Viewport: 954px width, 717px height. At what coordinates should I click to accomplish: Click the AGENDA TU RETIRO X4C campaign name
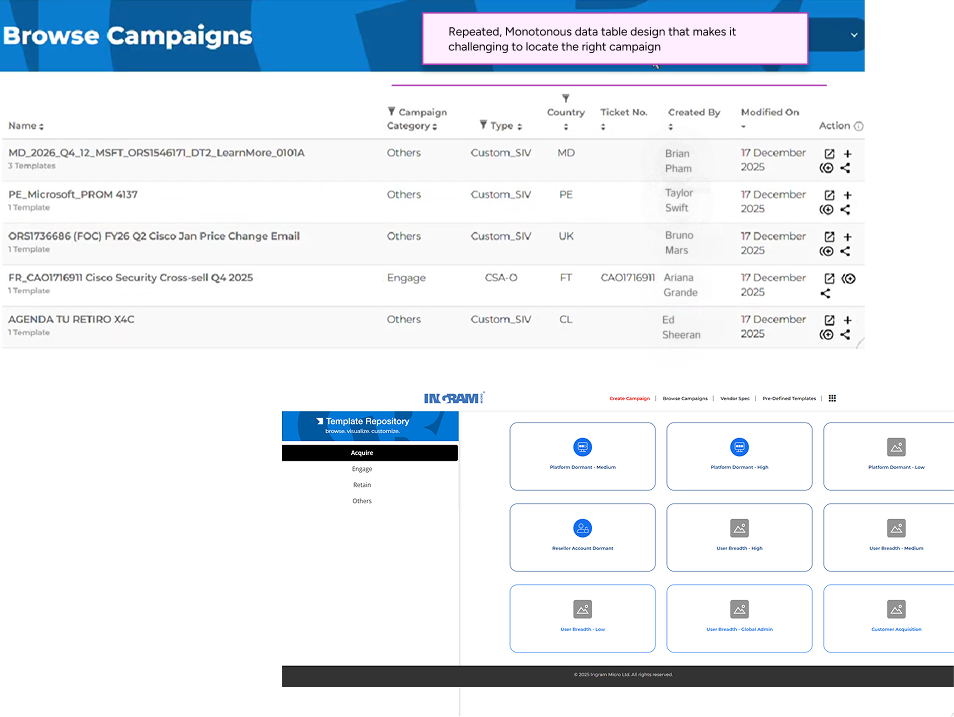click(x=71, y=320)
